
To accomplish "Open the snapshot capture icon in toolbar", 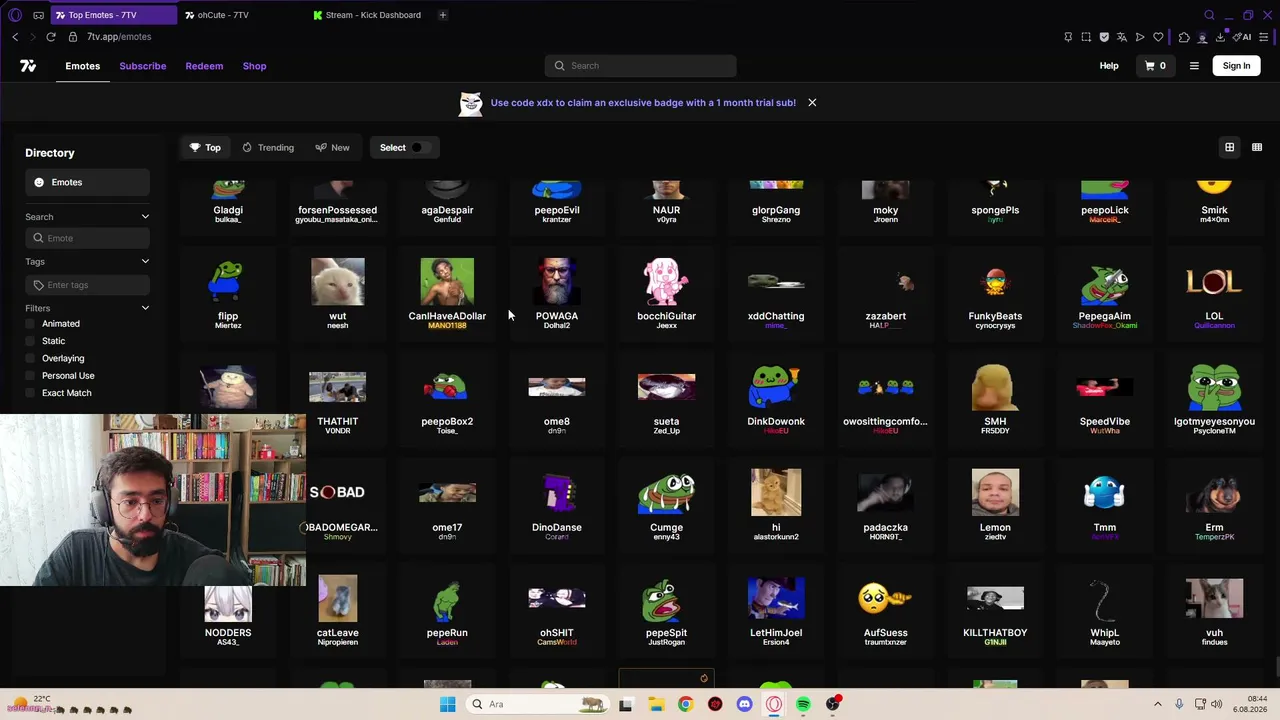I will [x=1086, y=37].
